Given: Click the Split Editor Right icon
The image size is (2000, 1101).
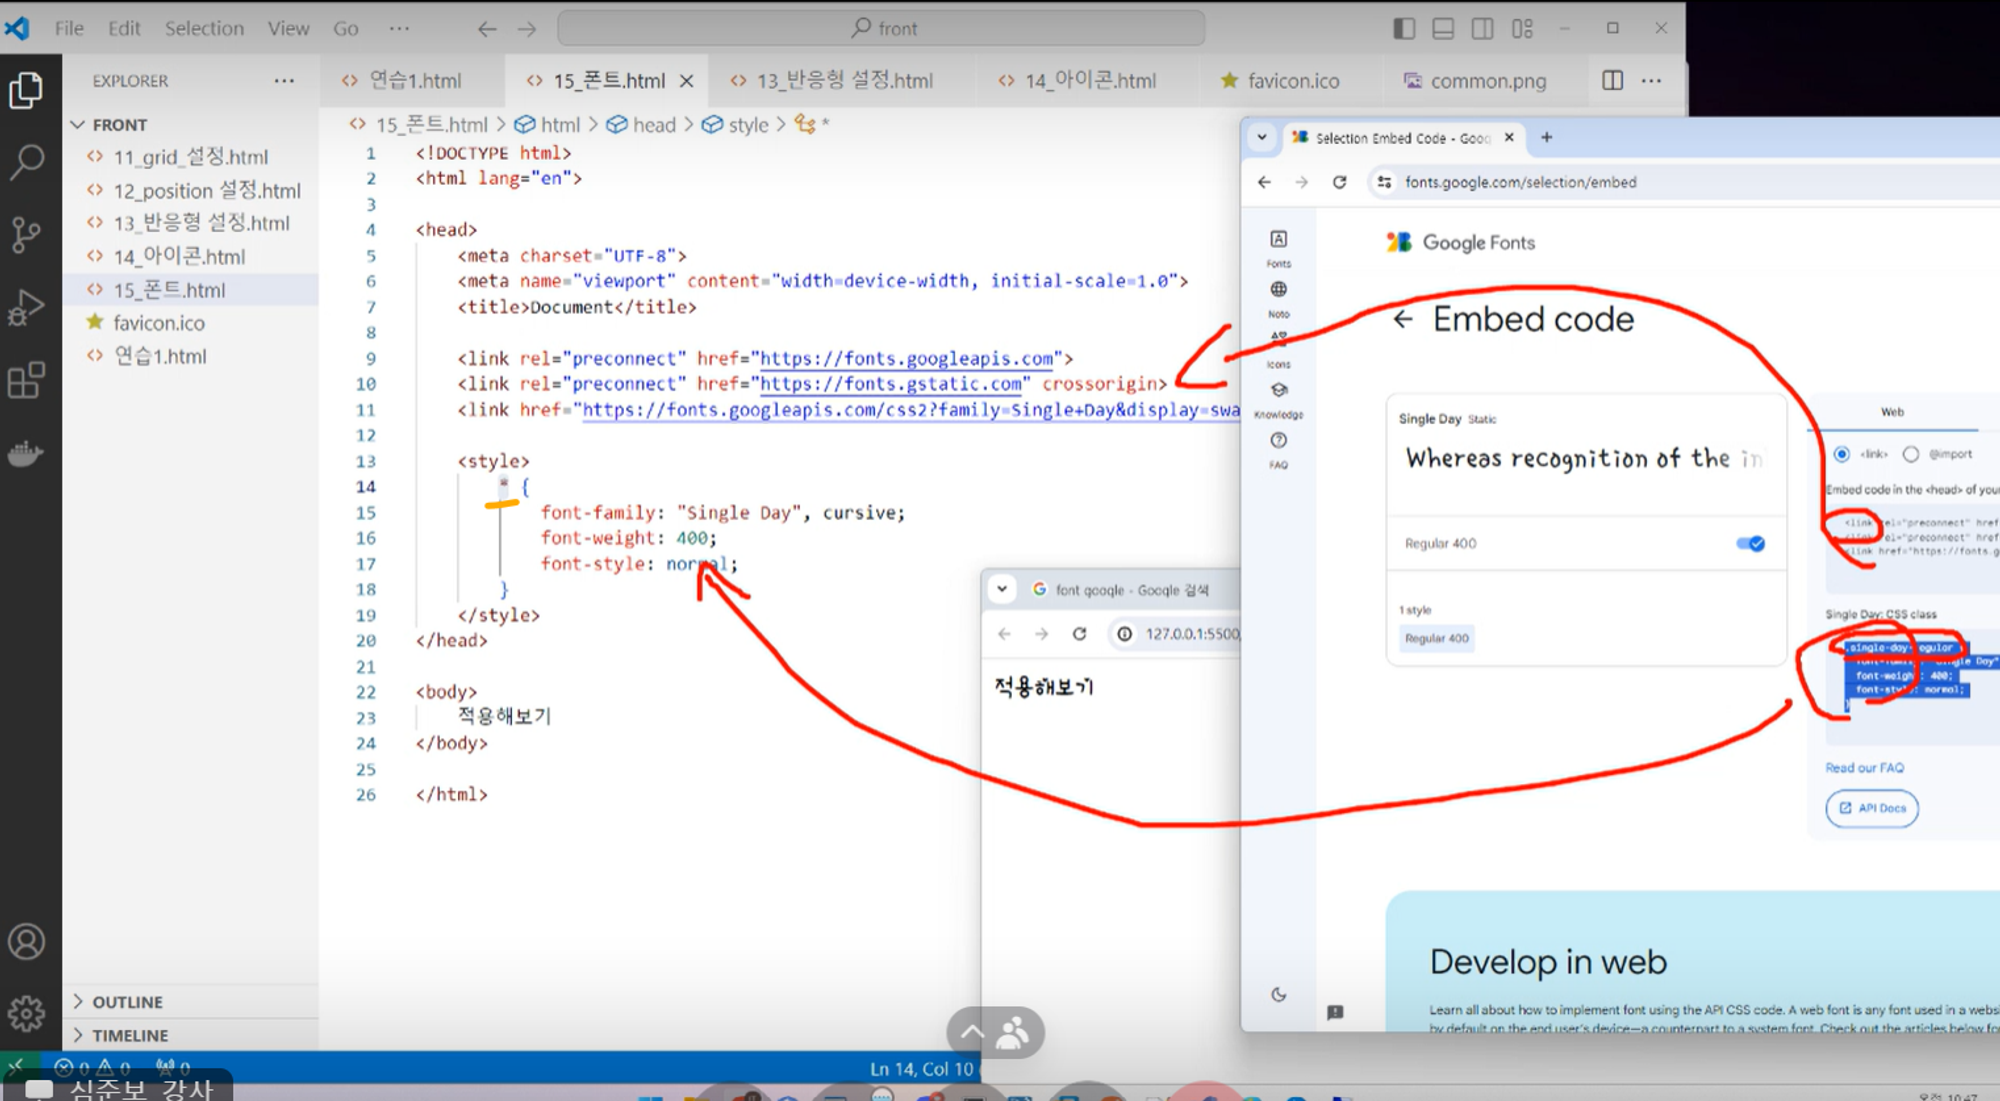Looking at the screenshot, I should pos(1612,81).
